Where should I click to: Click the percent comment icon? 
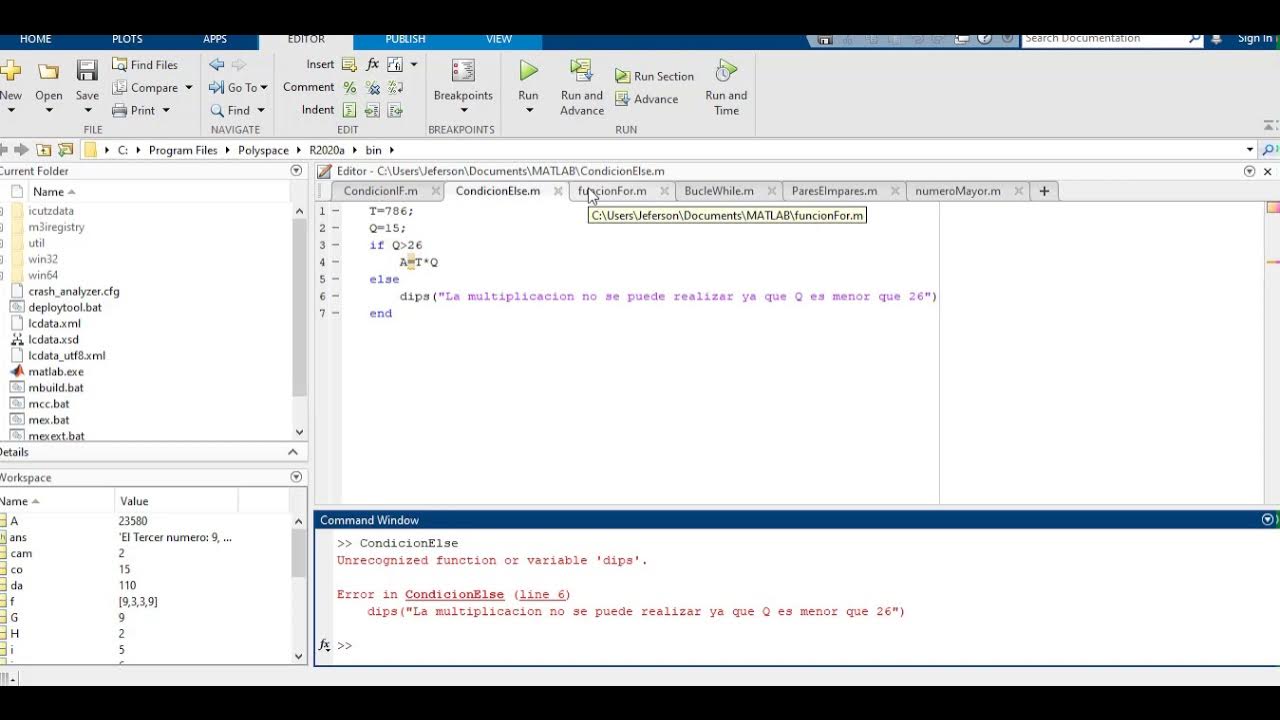pos(349,88)
